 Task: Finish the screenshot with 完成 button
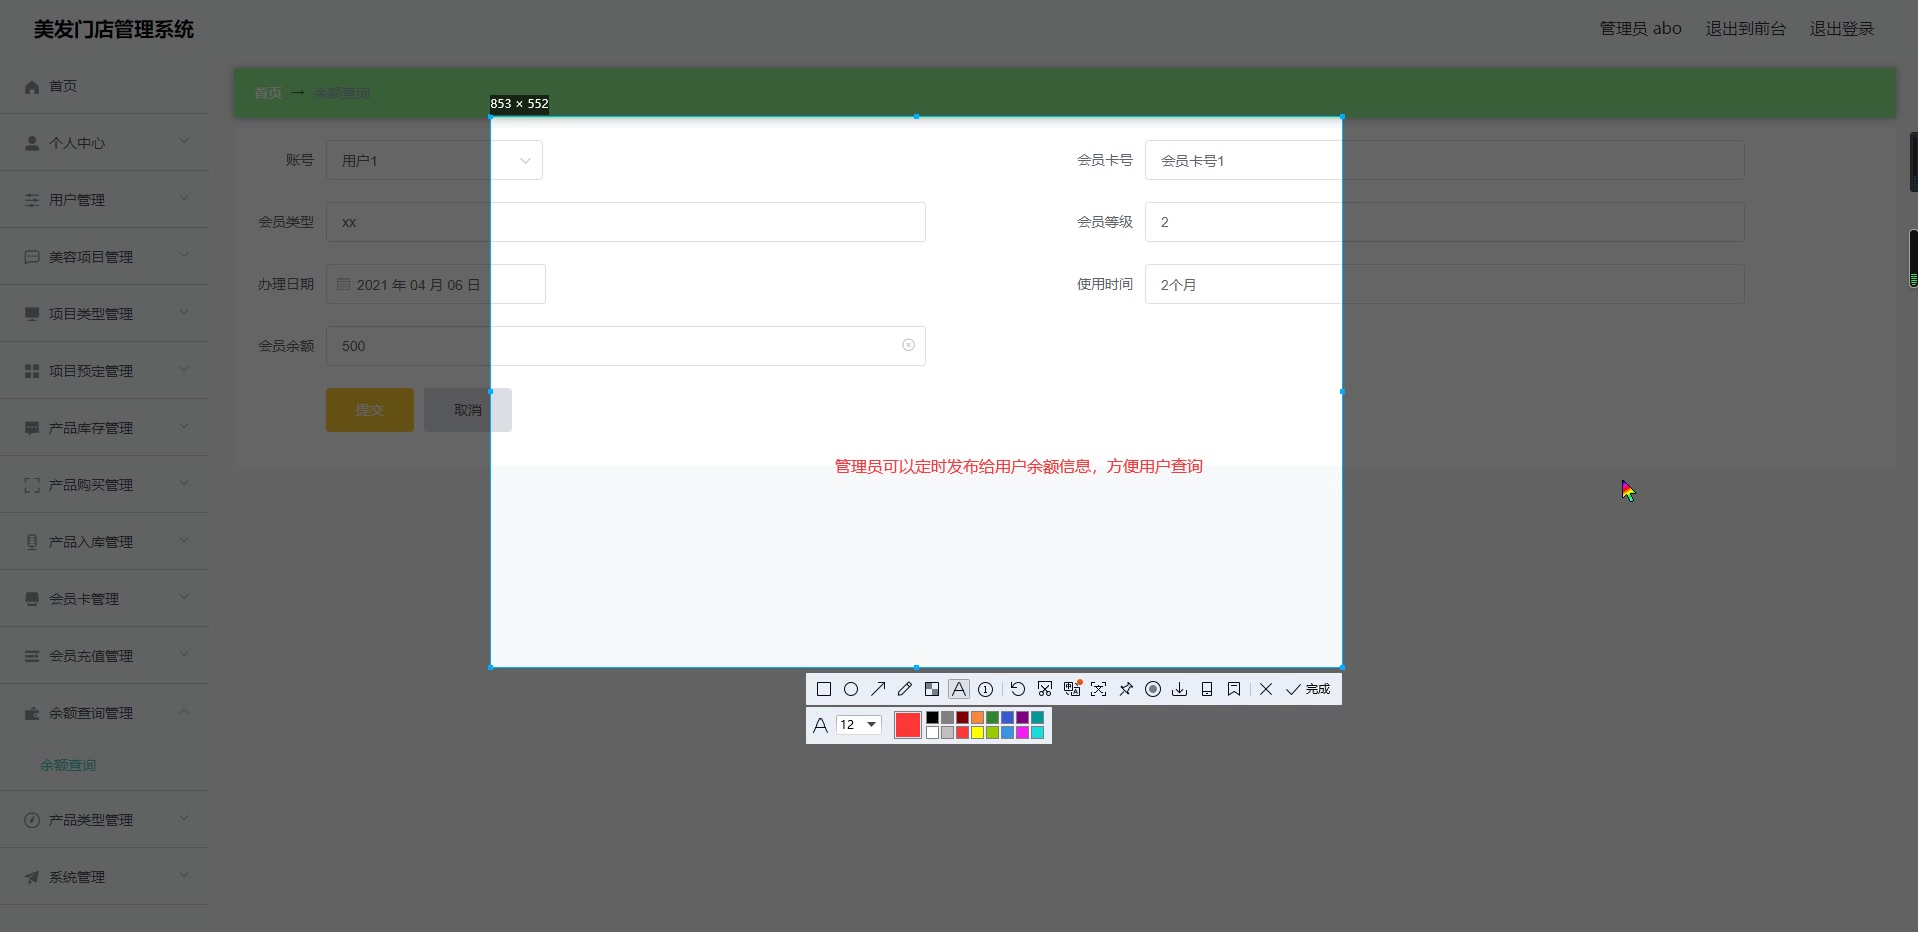(1308, 689)
